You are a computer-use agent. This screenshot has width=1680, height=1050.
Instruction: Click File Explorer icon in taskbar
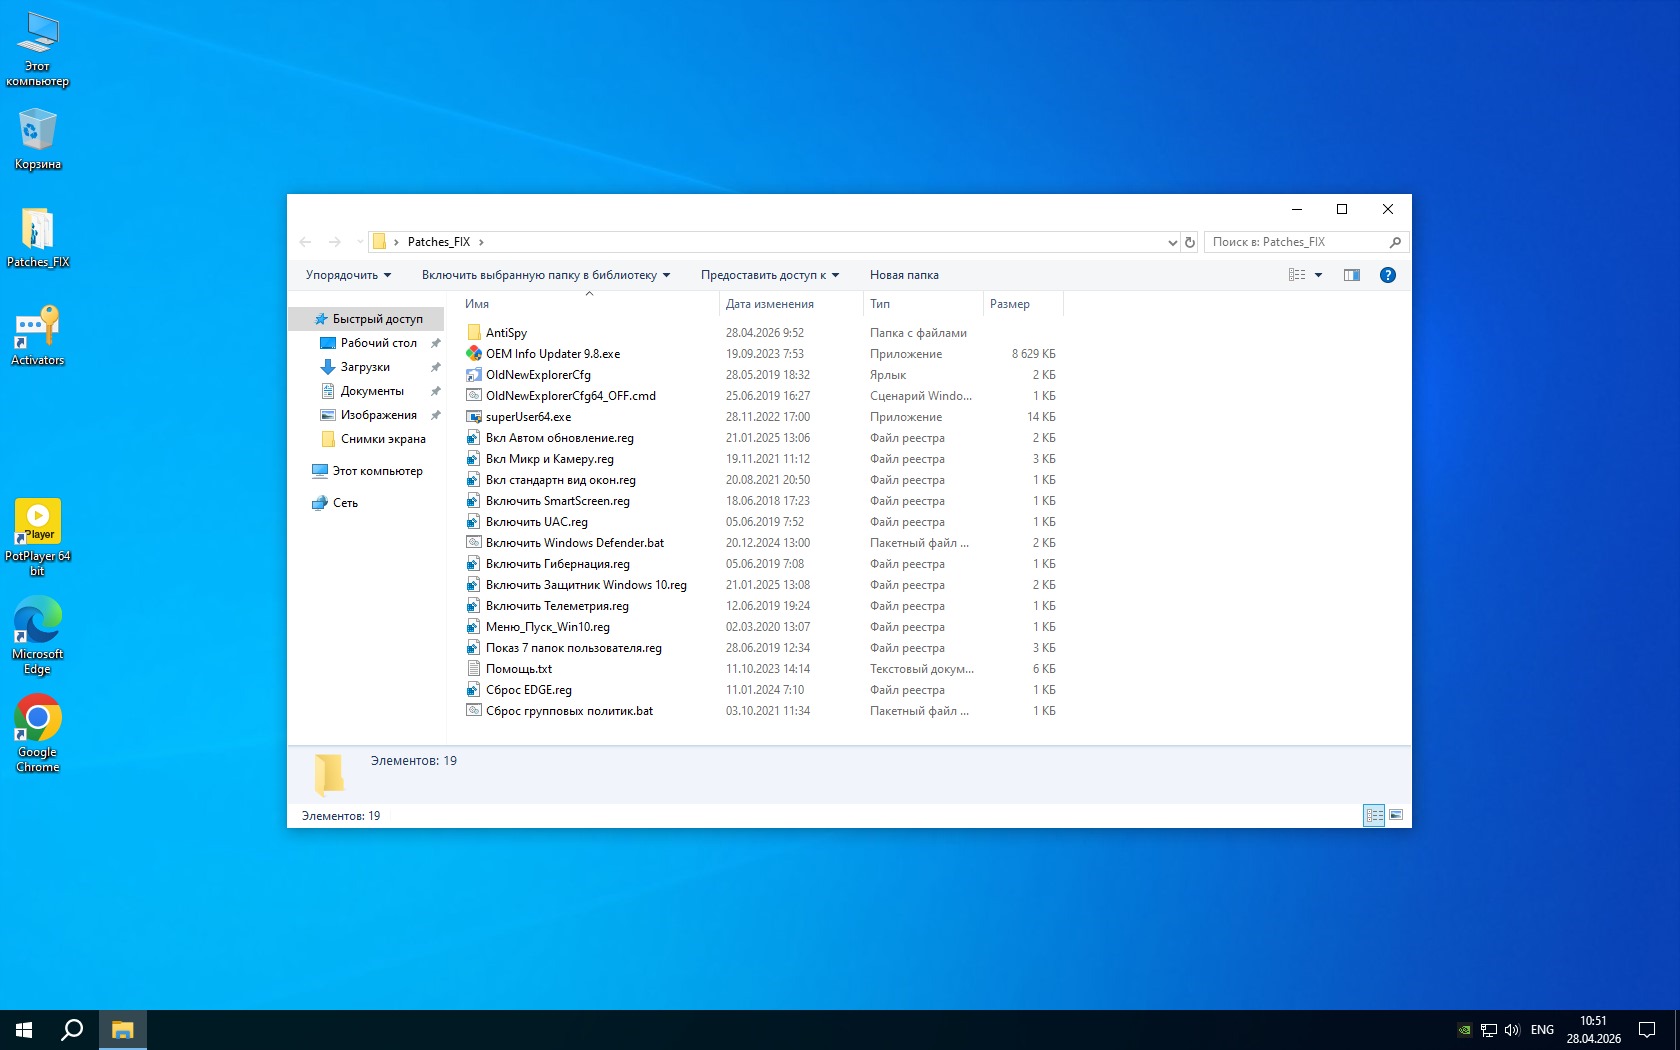tap(123, 1029)
